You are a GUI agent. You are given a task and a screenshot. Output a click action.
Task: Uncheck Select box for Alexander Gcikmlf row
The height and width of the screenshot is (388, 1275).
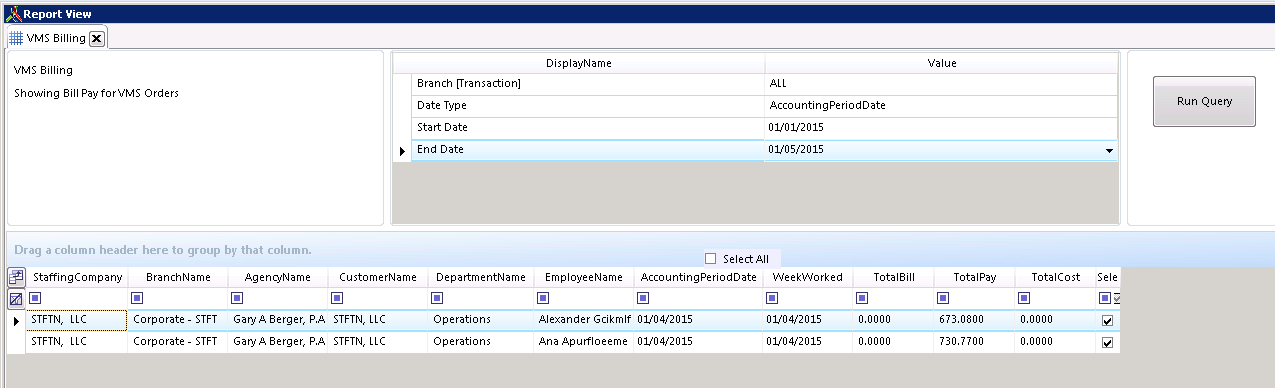(1107, 320)
